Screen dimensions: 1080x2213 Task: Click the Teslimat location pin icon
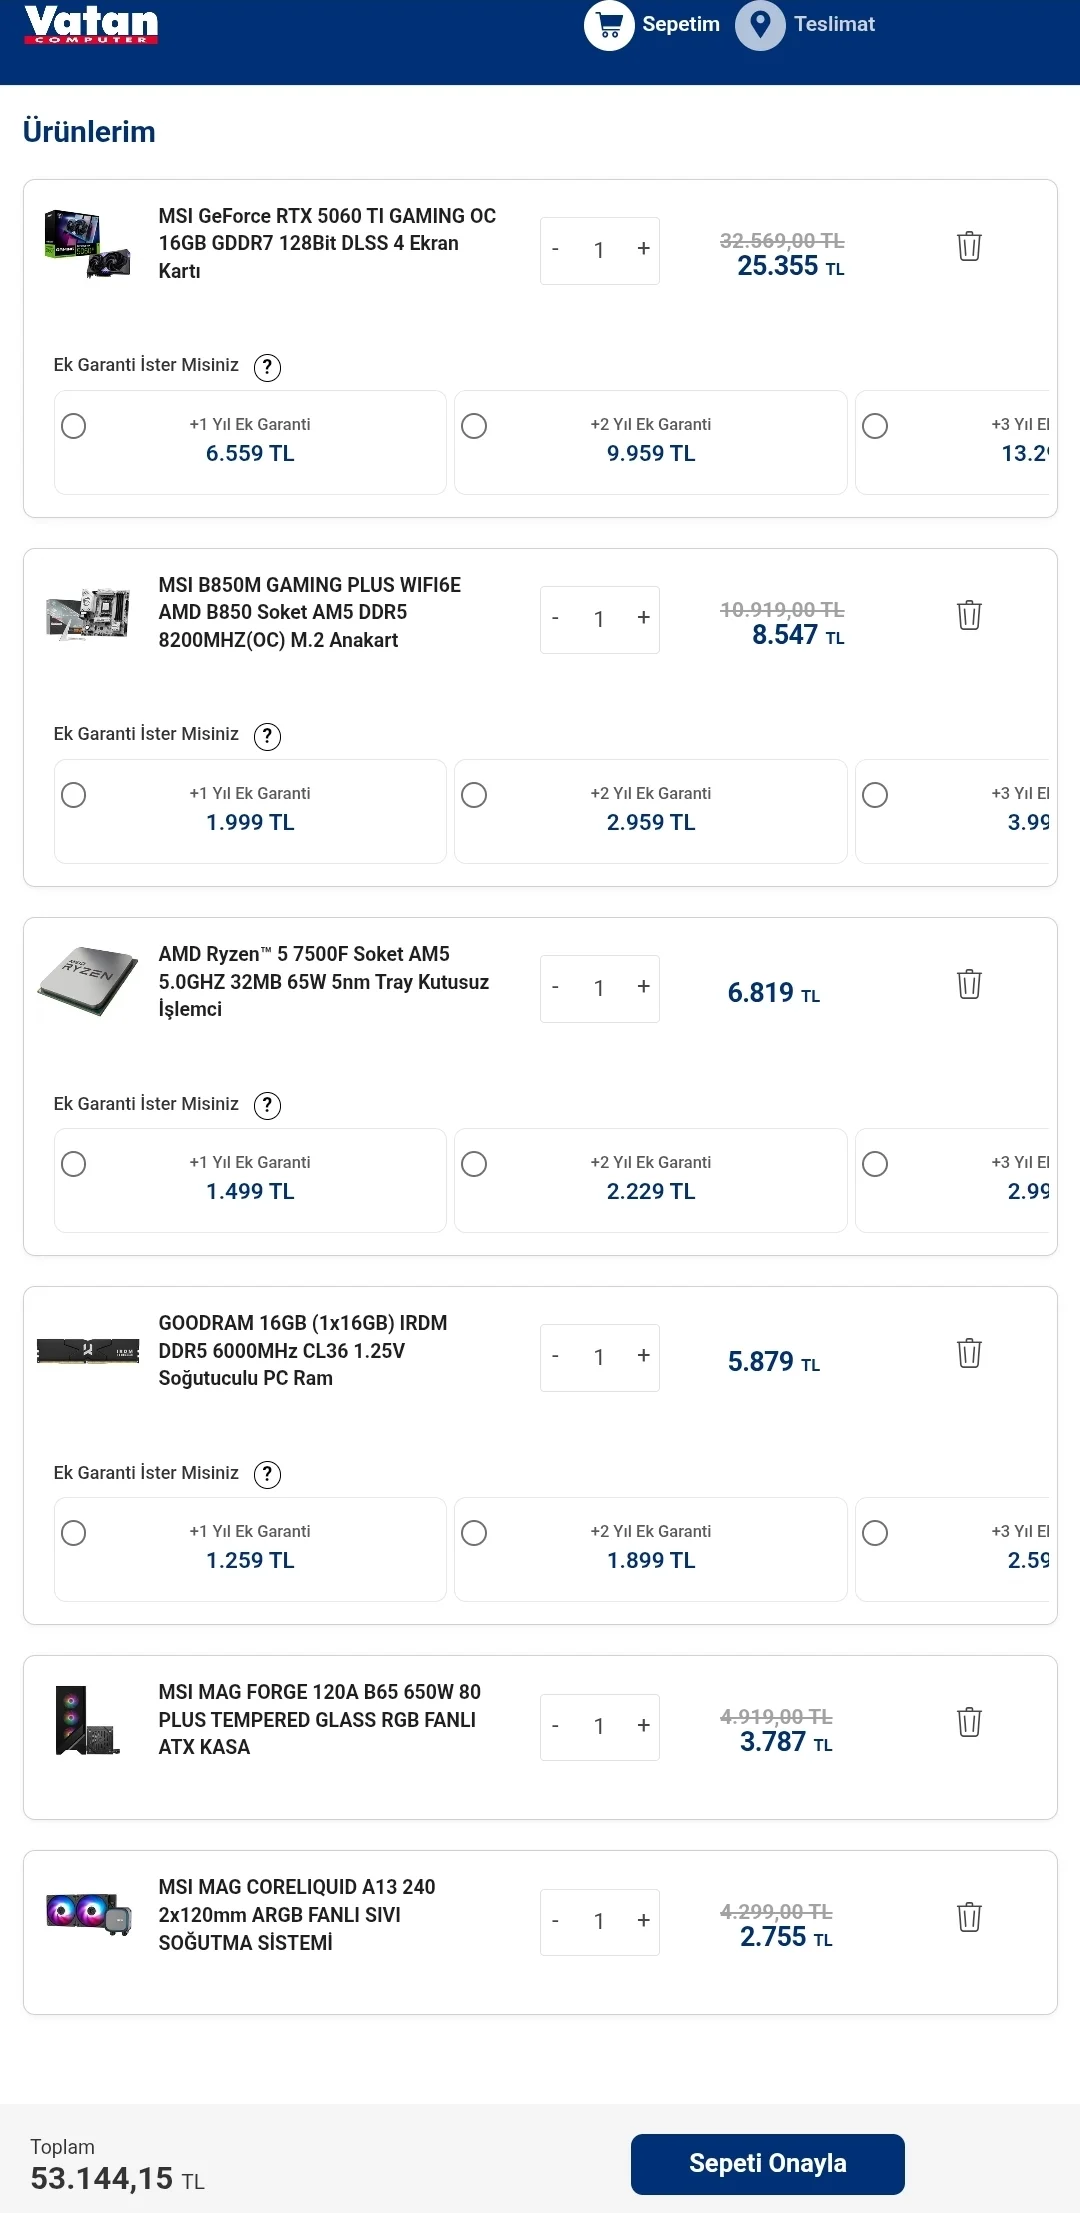pos(760,25)
